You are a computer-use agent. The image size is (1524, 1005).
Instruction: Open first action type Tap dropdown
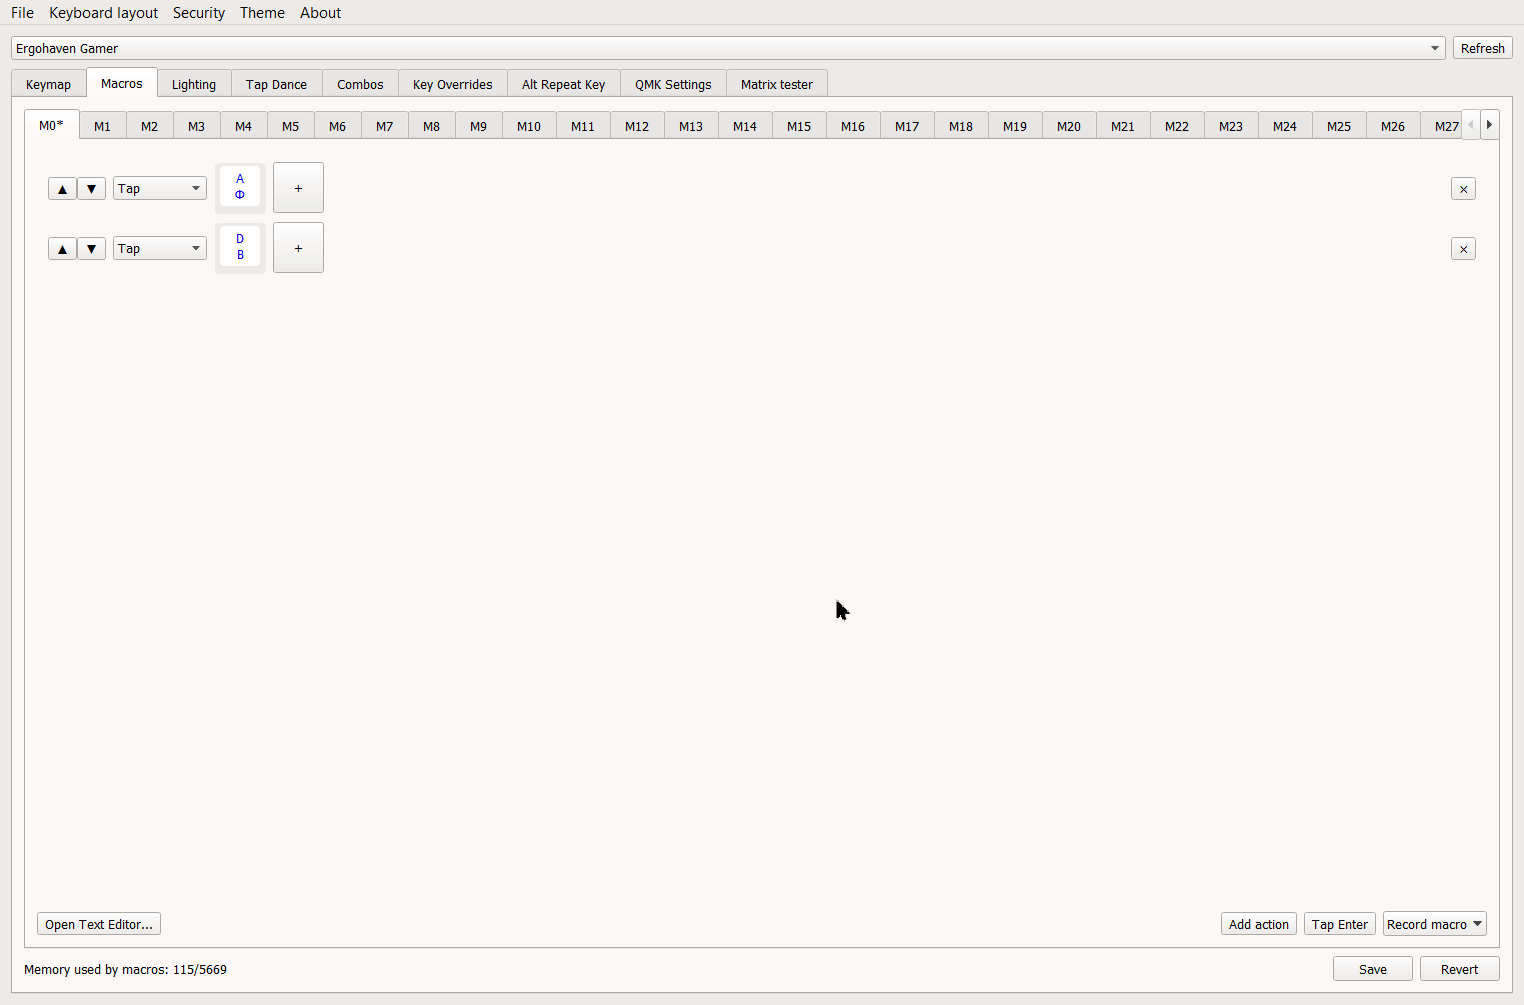click(x=159, y=189)
